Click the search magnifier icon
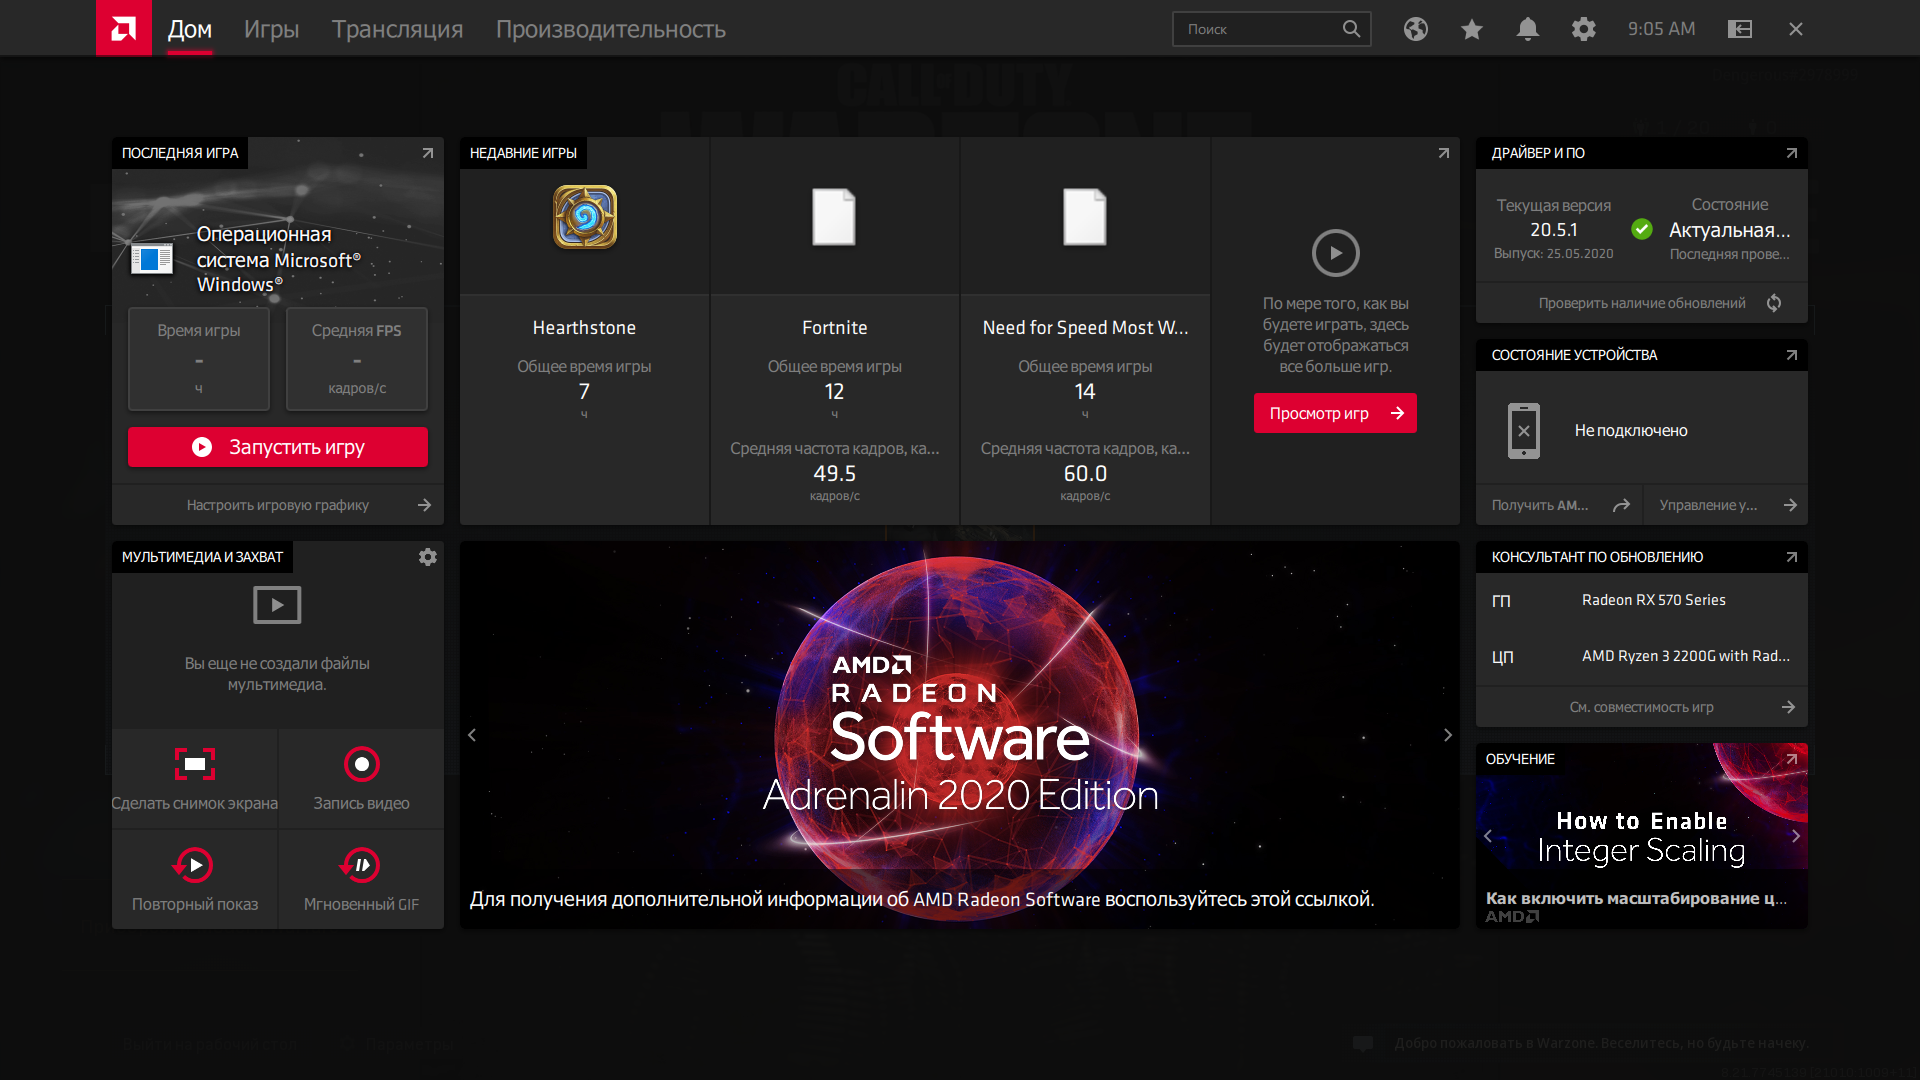The image size is (1920, 1080). tap(1351, 29)
